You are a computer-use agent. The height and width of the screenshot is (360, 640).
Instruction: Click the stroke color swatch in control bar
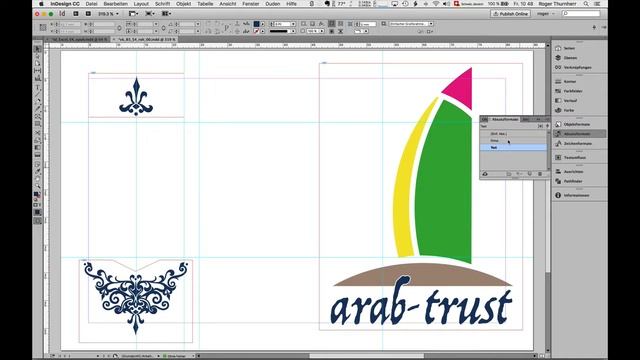tap(256, 31)
